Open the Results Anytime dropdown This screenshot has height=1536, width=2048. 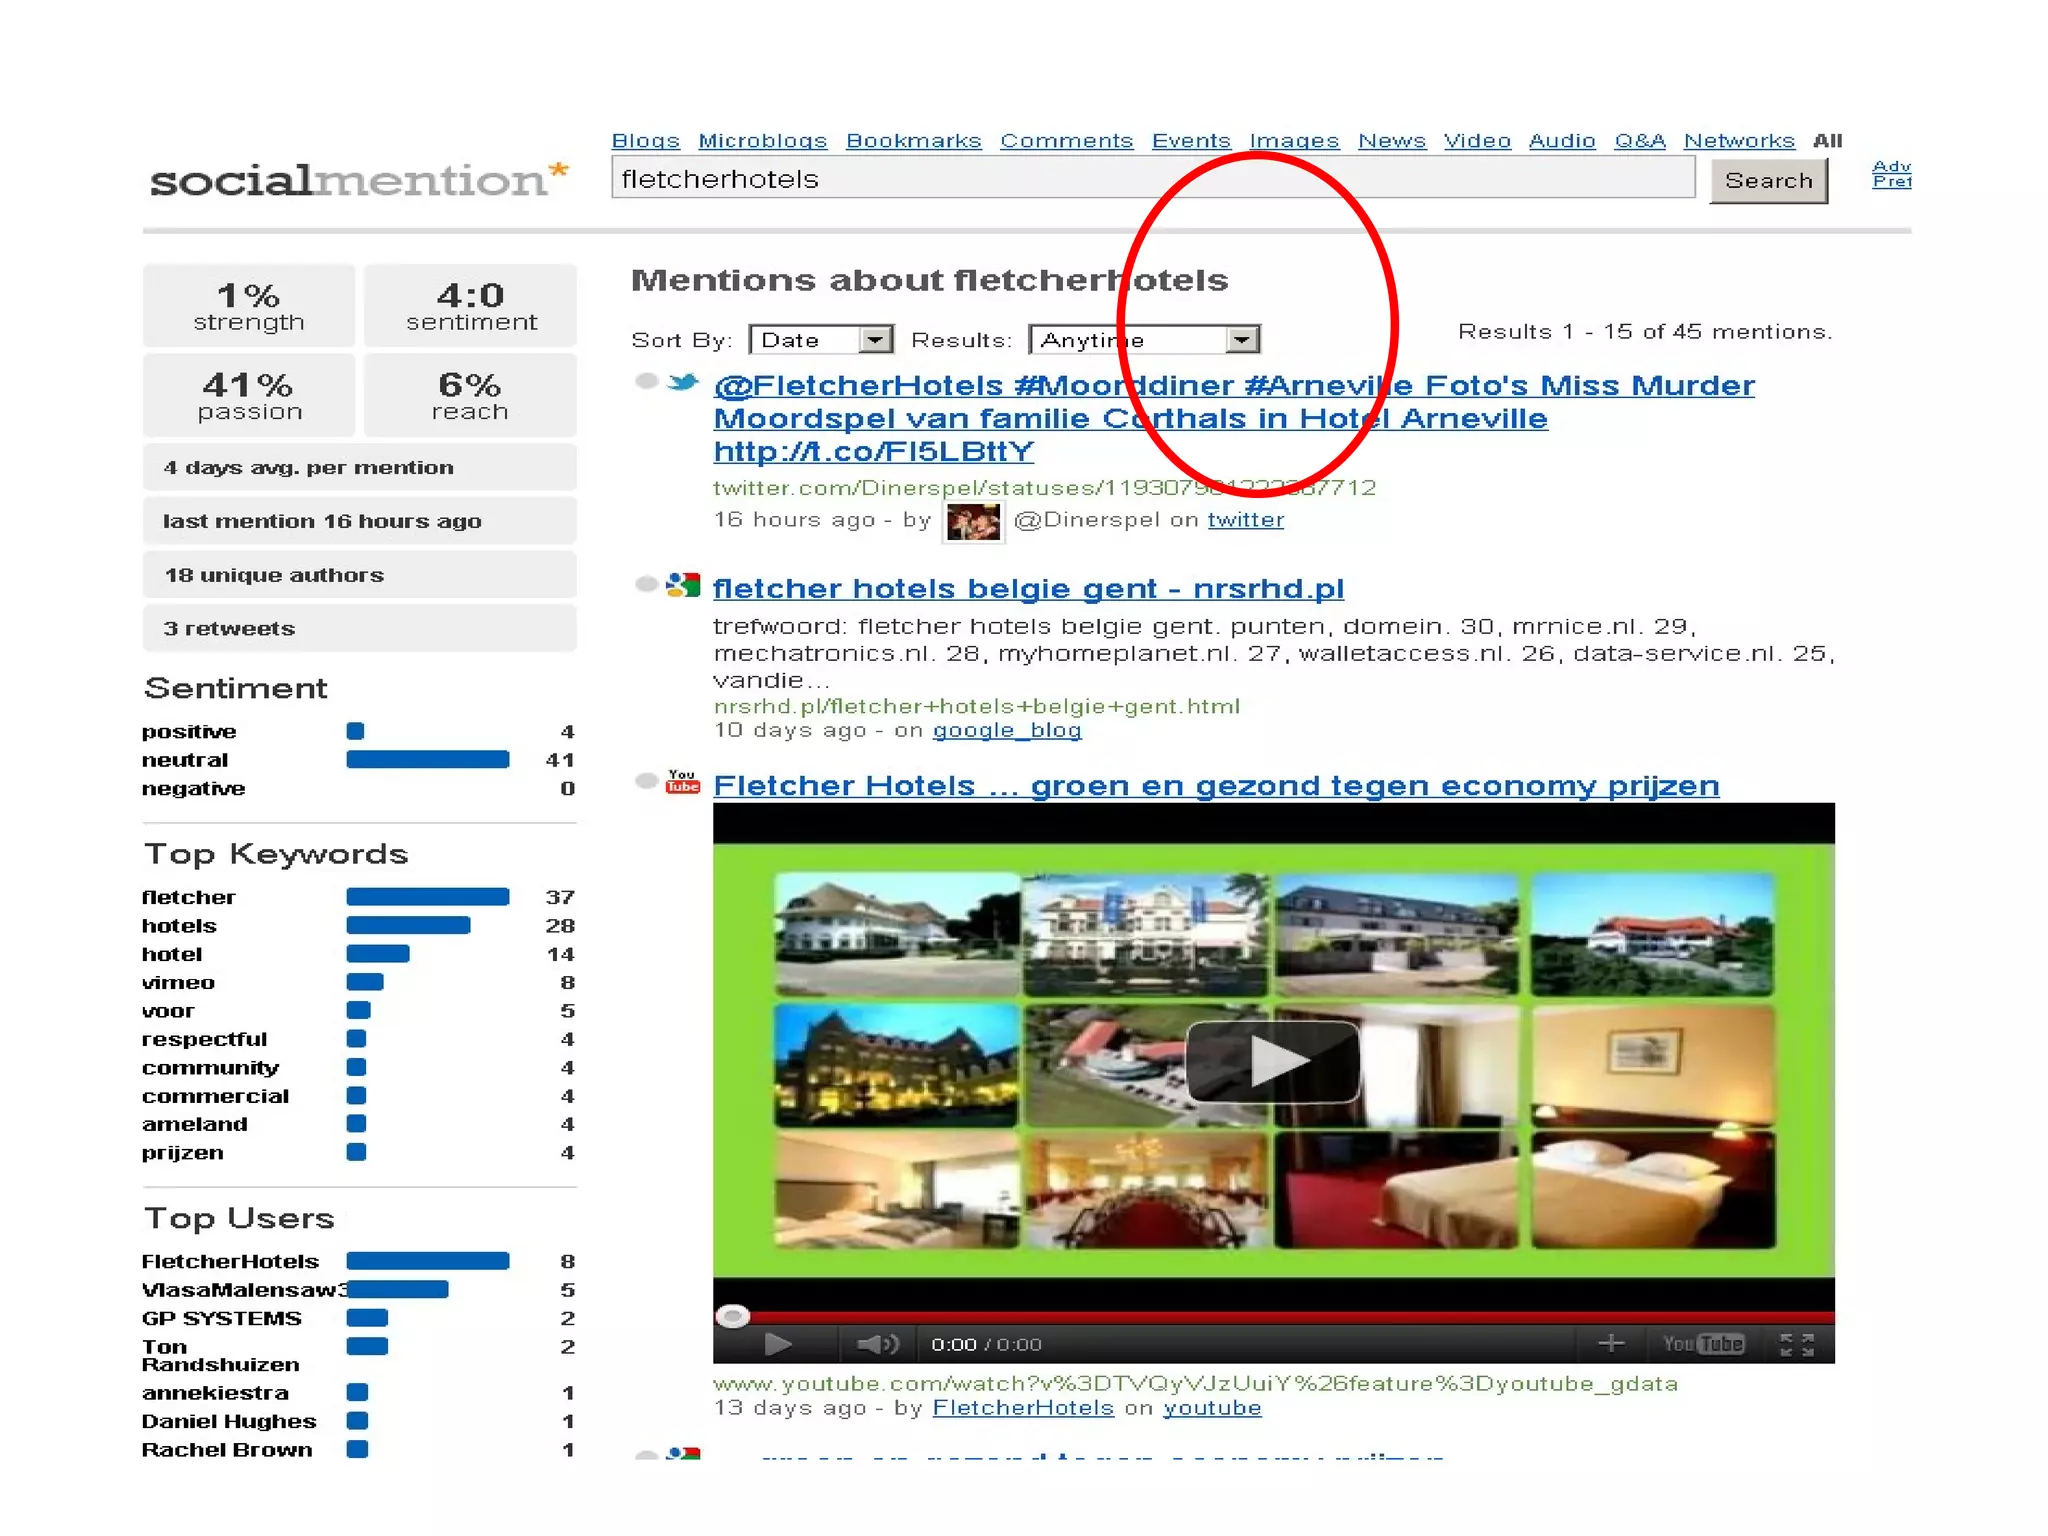coord(1241,340)
